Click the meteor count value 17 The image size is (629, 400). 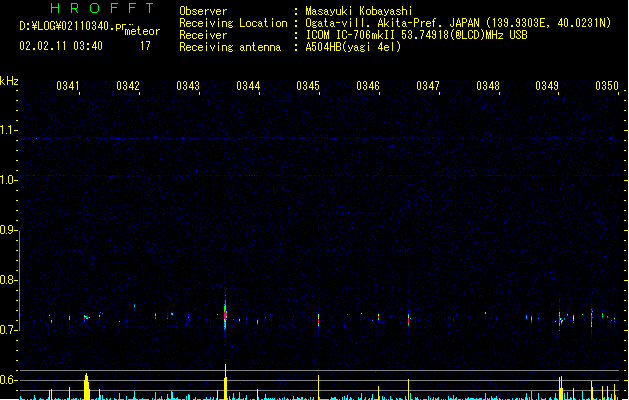(x=145, y=46)
